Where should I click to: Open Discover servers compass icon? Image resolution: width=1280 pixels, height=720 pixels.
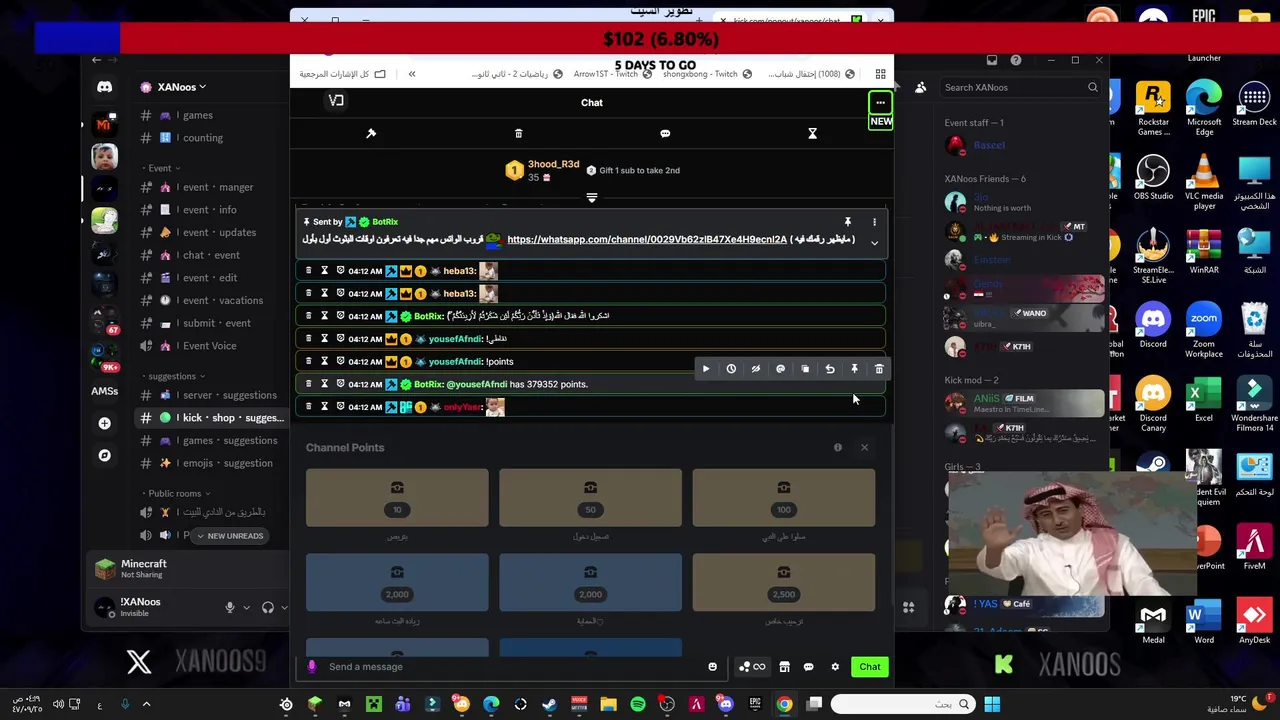(x=104, y=455)
